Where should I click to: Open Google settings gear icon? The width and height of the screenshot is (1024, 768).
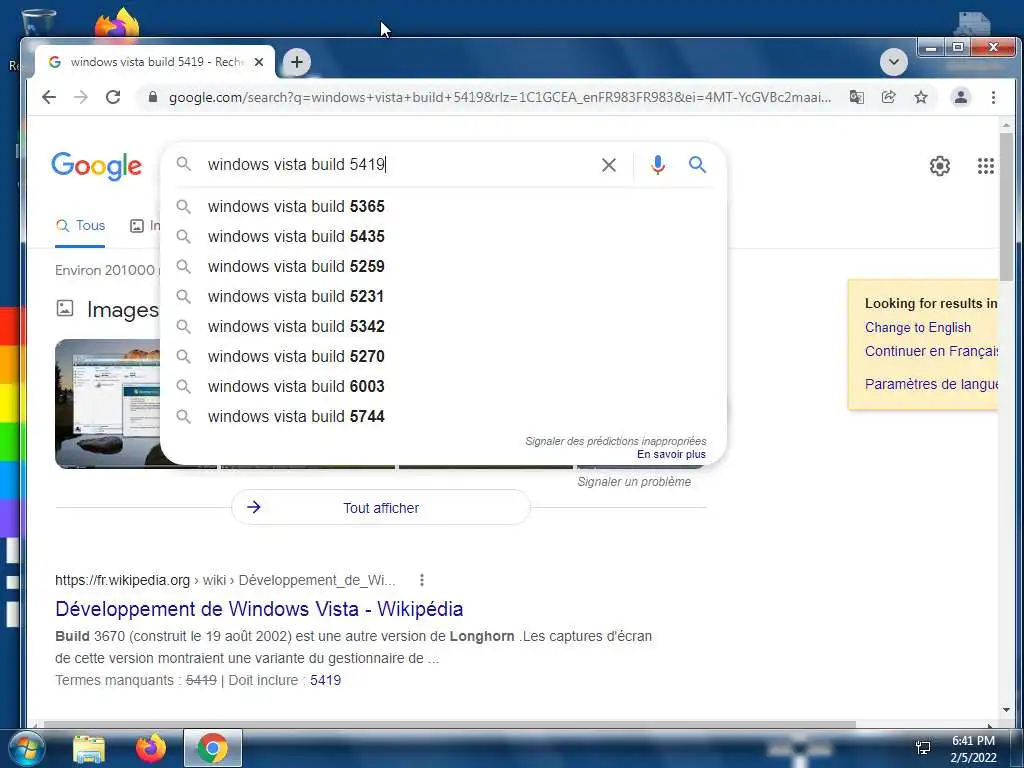coord(940,166)
